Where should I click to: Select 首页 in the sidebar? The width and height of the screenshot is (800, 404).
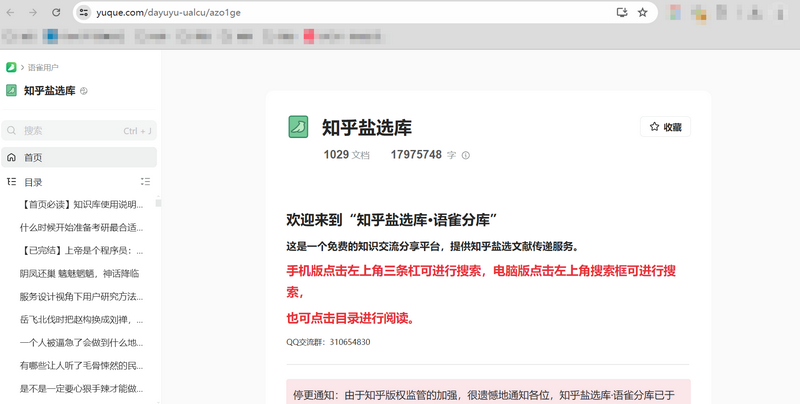pyautogui.click(x=34, y=157)
